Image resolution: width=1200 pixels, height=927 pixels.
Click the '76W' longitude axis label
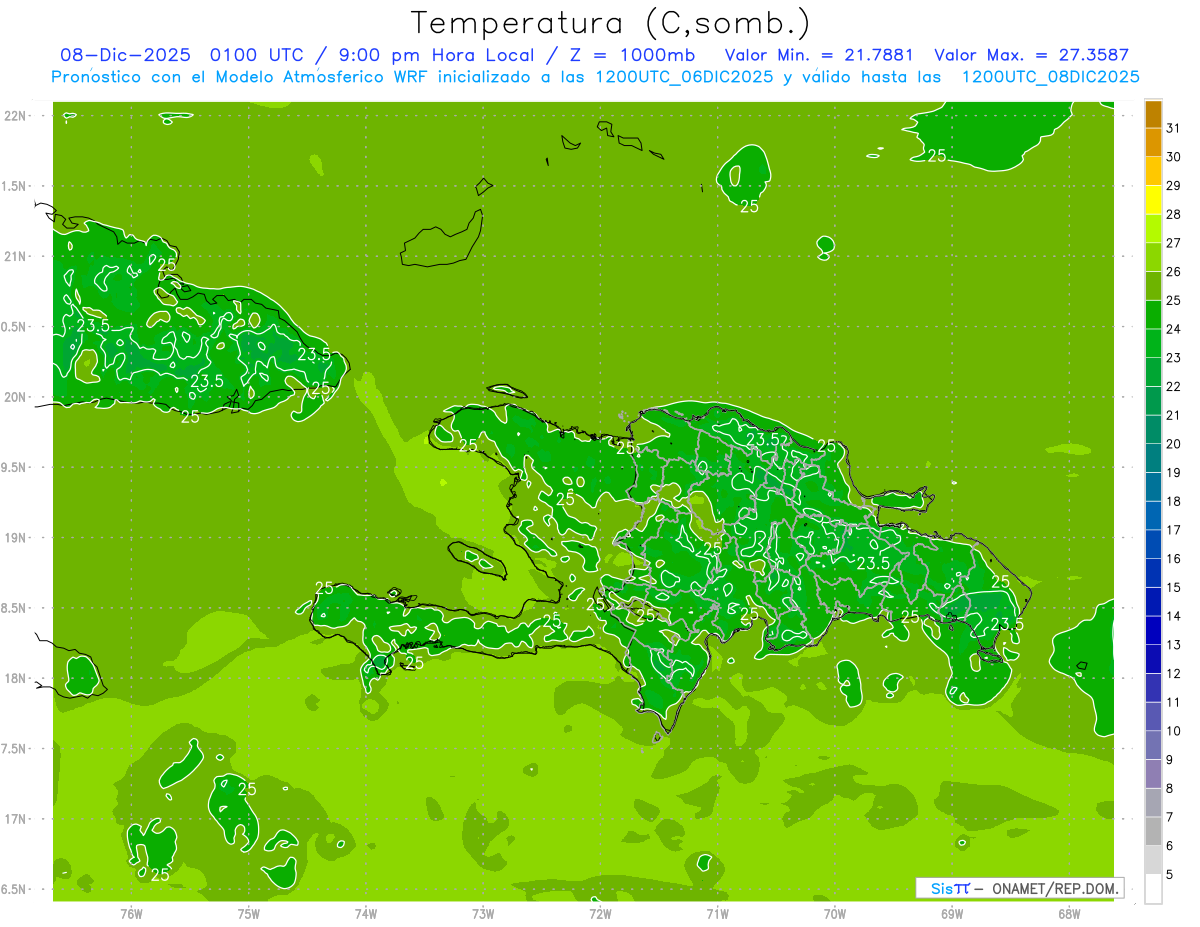131,914
